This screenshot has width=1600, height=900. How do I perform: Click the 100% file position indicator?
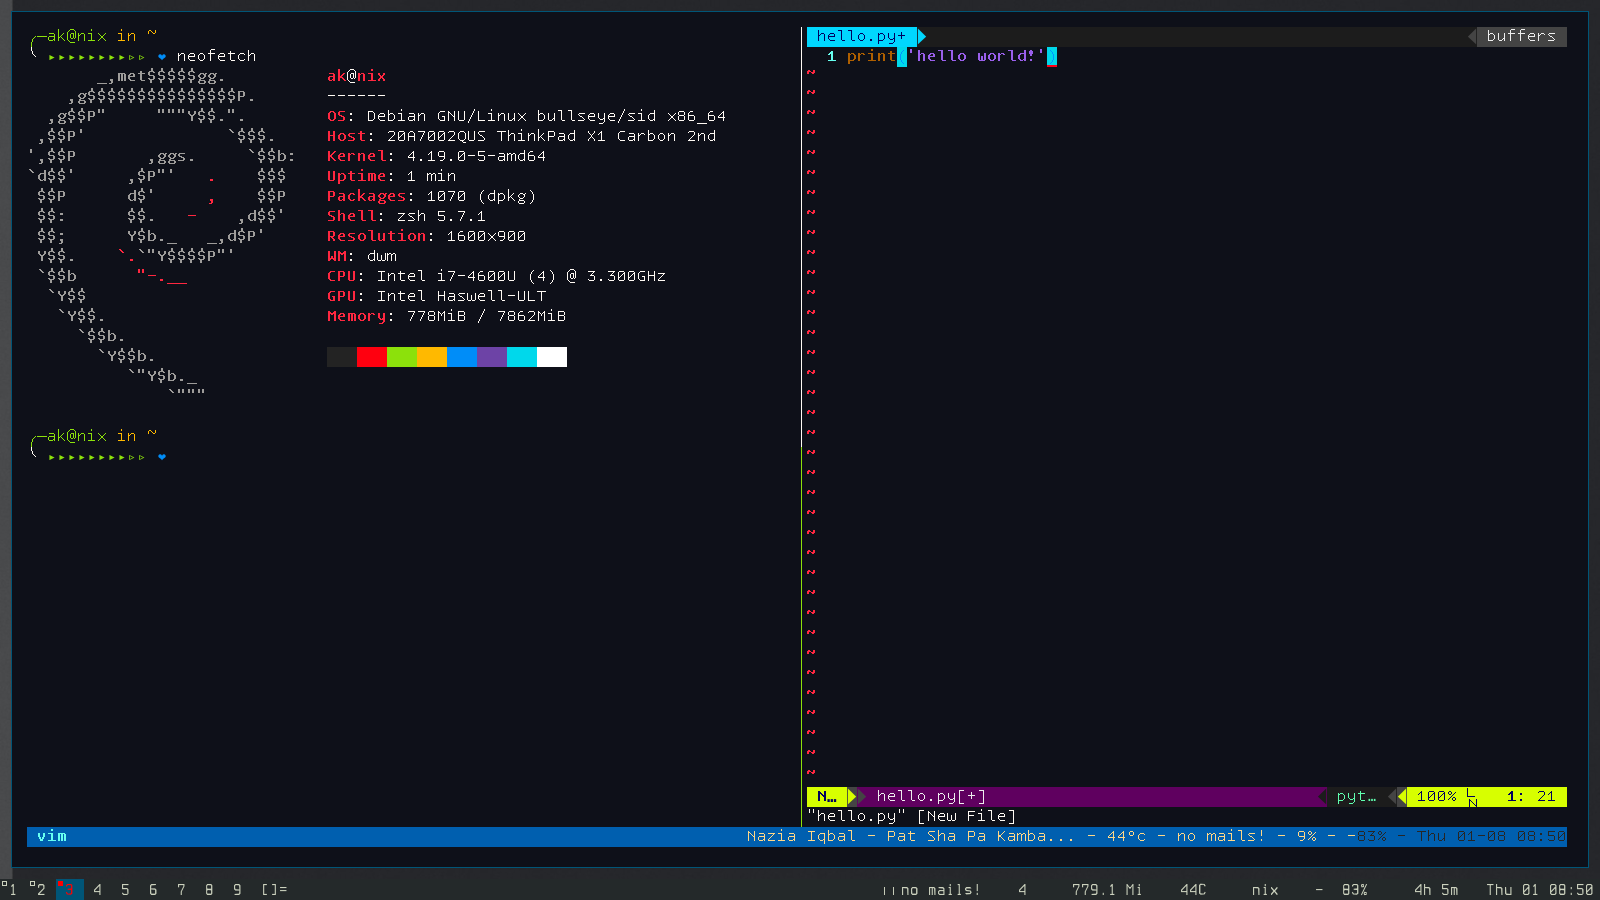tap(1436, 796)
